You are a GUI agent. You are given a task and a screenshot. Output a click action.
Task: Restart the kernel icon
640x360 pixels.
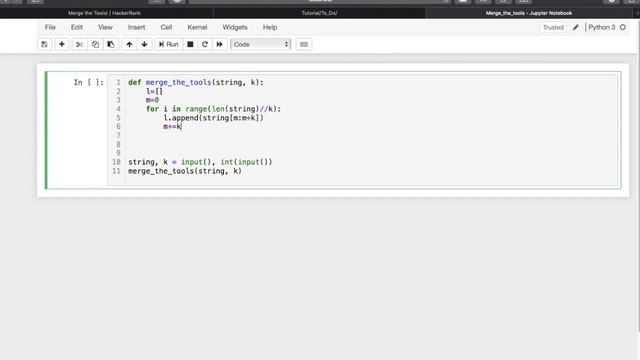tap(205, 44)
